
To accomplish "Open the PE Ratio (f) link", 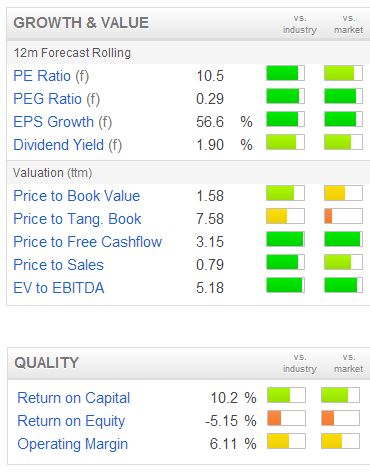I will [51, 76].
